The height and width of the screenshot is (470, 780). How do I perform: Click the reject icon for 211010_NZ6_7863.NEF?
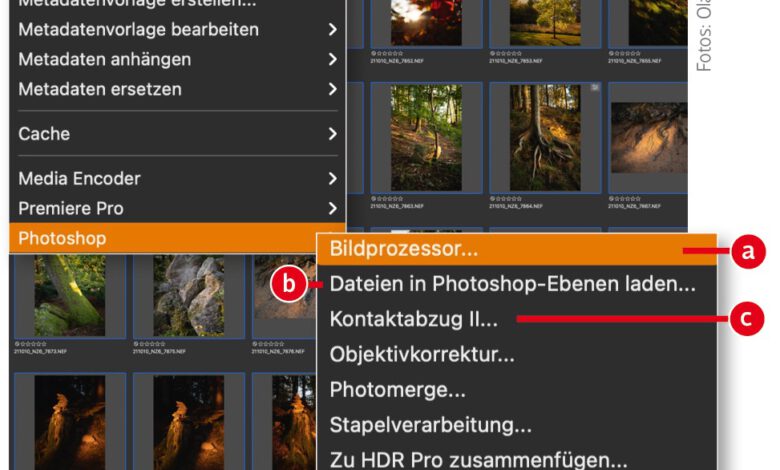(374, 198)
